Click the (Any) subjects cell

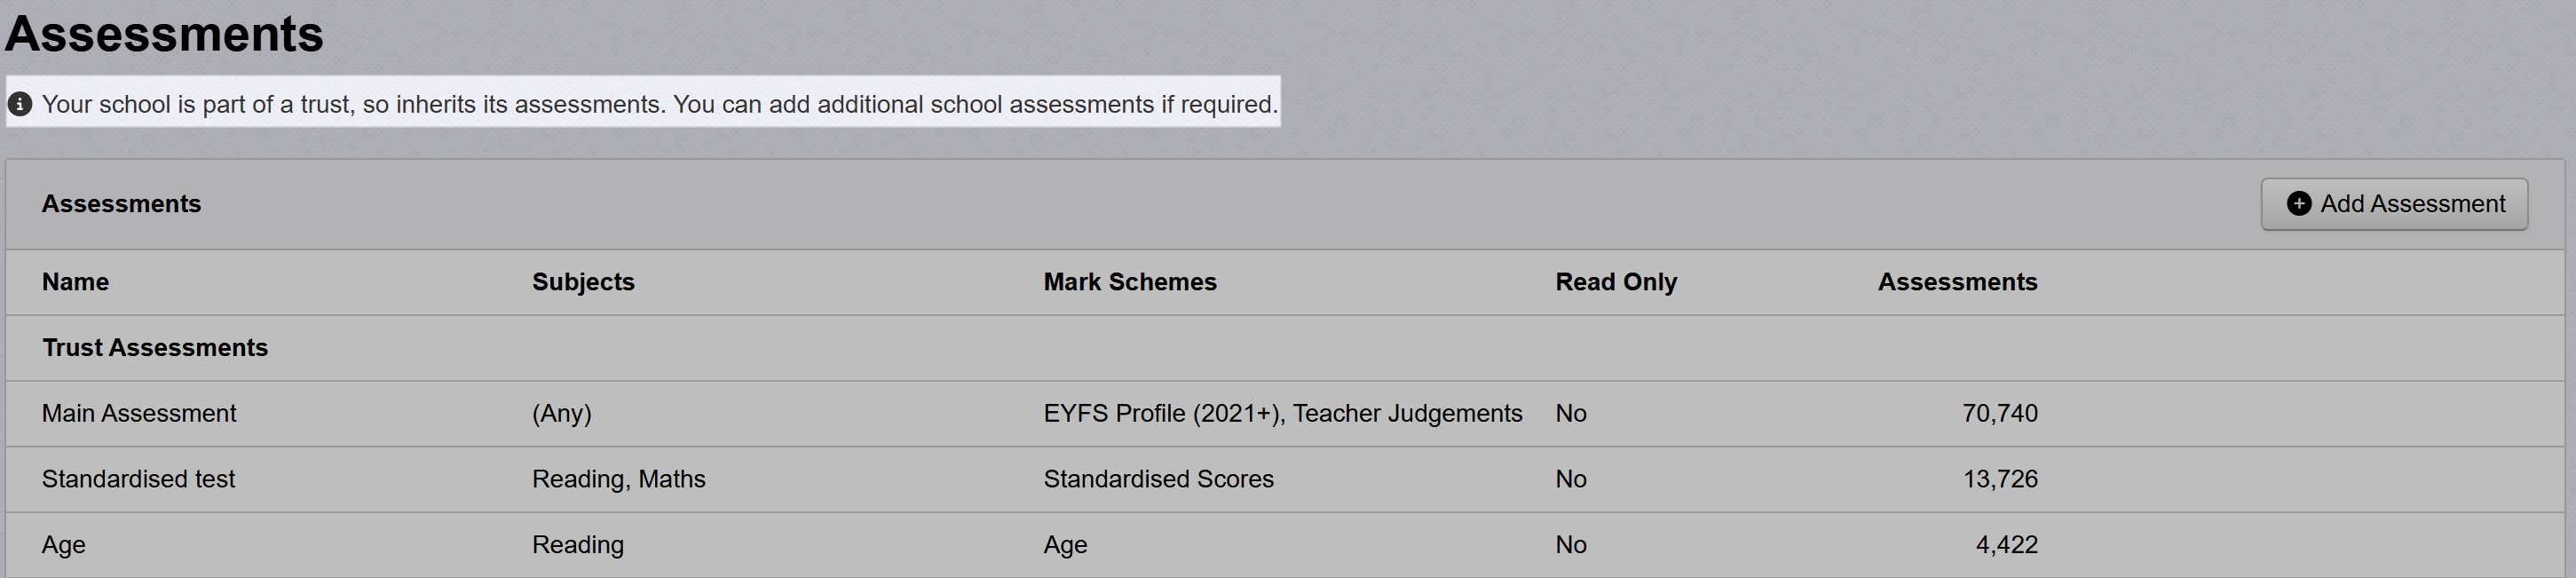[561, 413]
